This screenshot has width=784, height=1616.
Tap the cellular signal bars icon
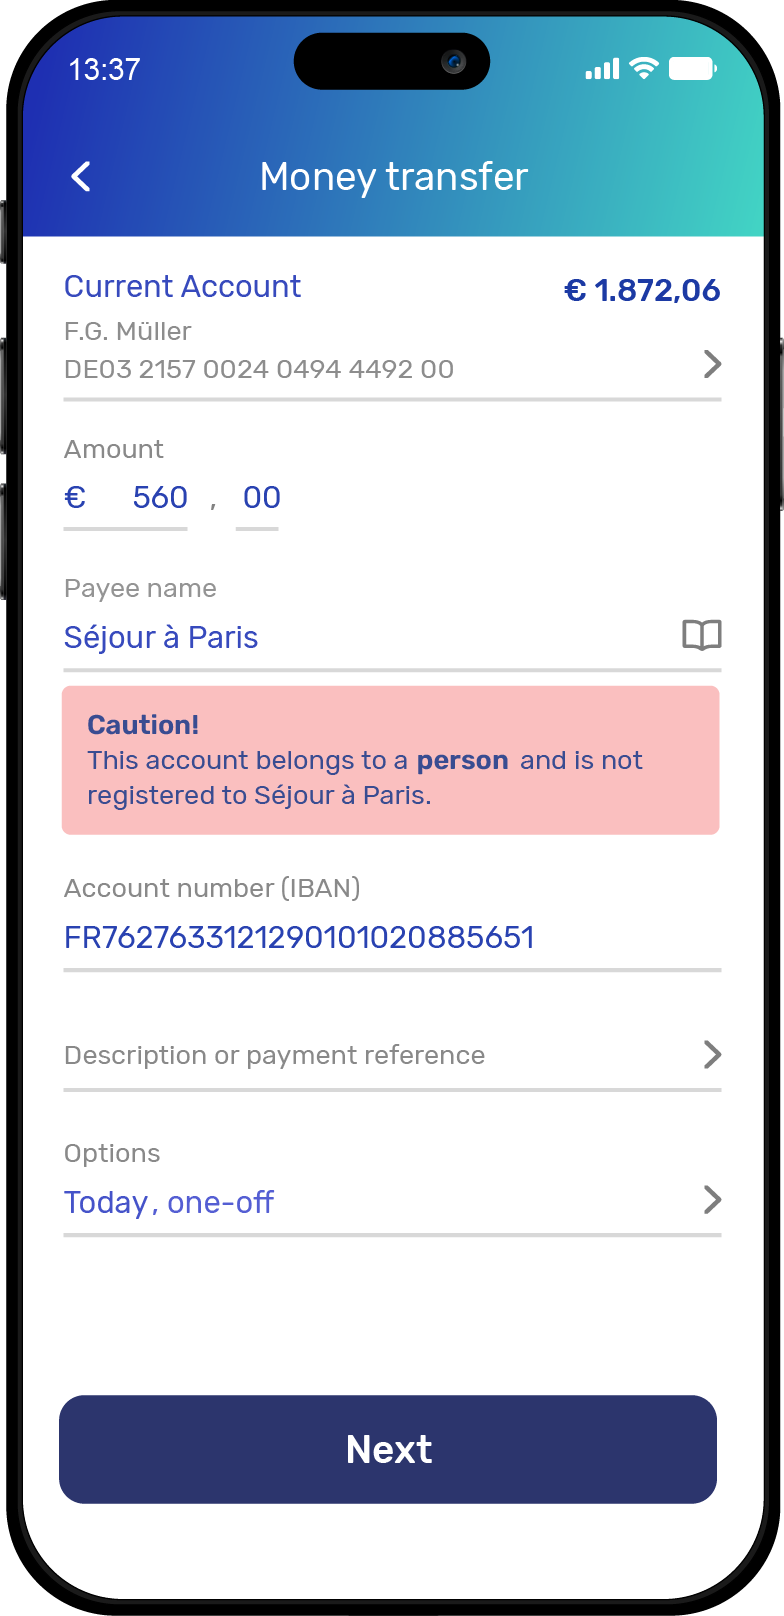[x=602, y=69]
